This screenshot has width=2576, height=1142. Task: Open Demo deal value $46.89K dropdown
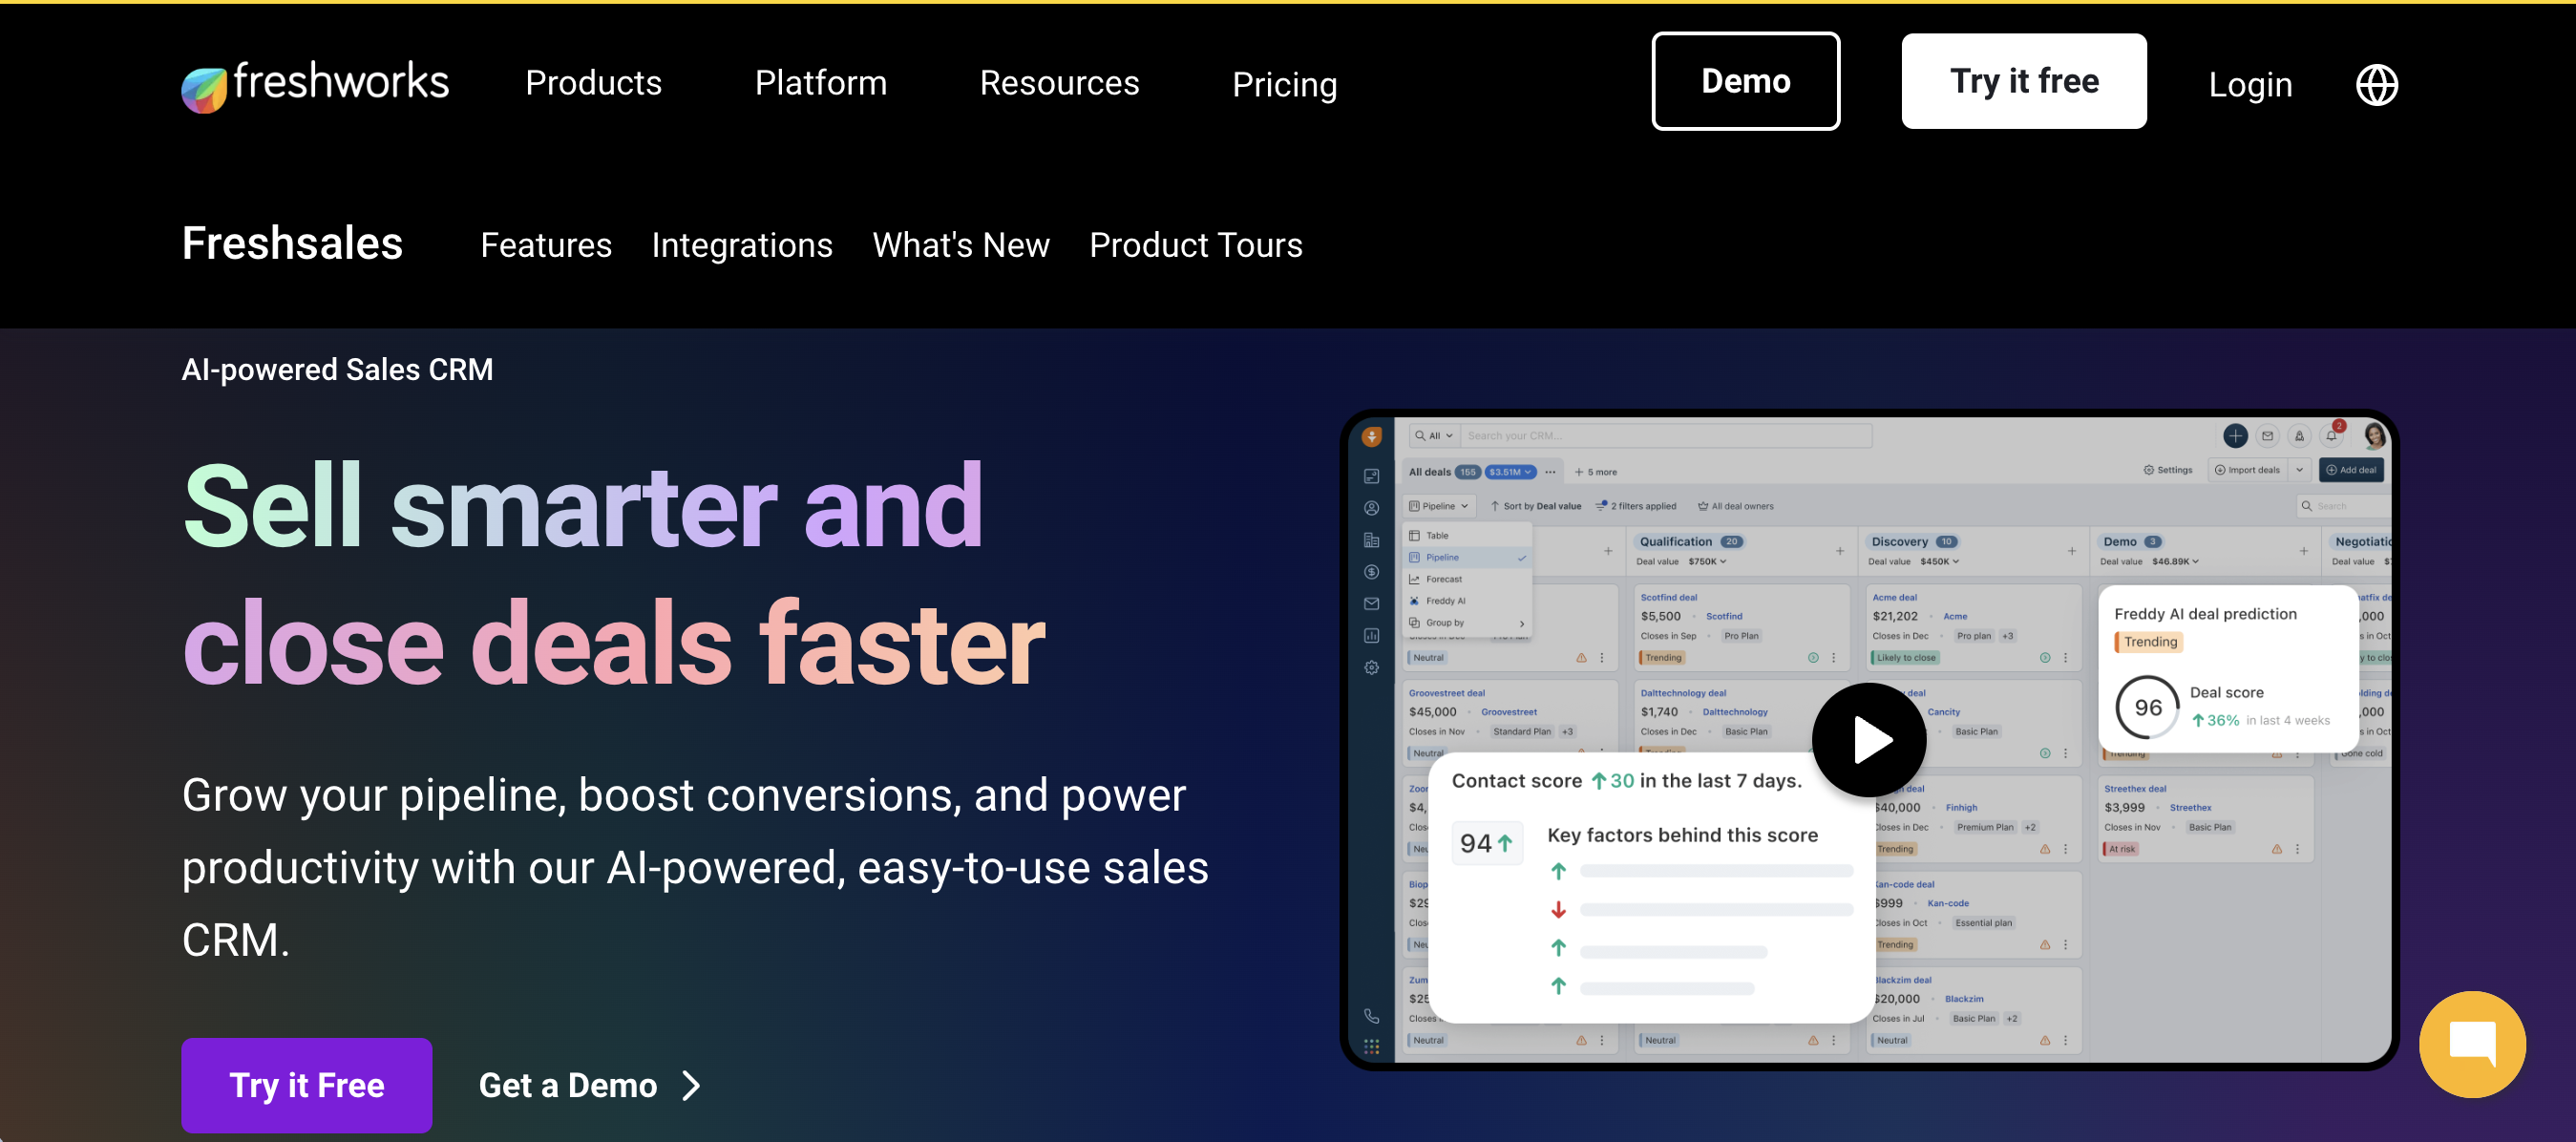click(x=2175, y=562)
